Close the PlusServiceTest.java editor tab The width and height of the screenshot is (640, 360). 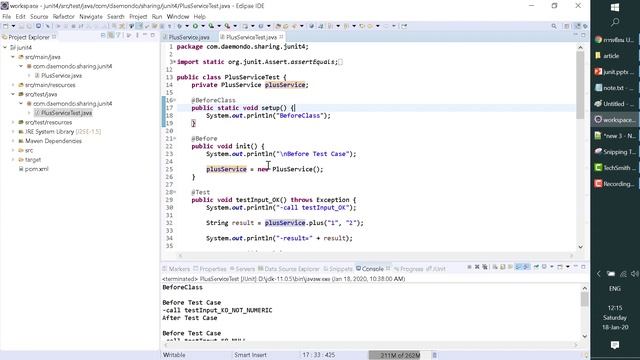click(281, 37)
